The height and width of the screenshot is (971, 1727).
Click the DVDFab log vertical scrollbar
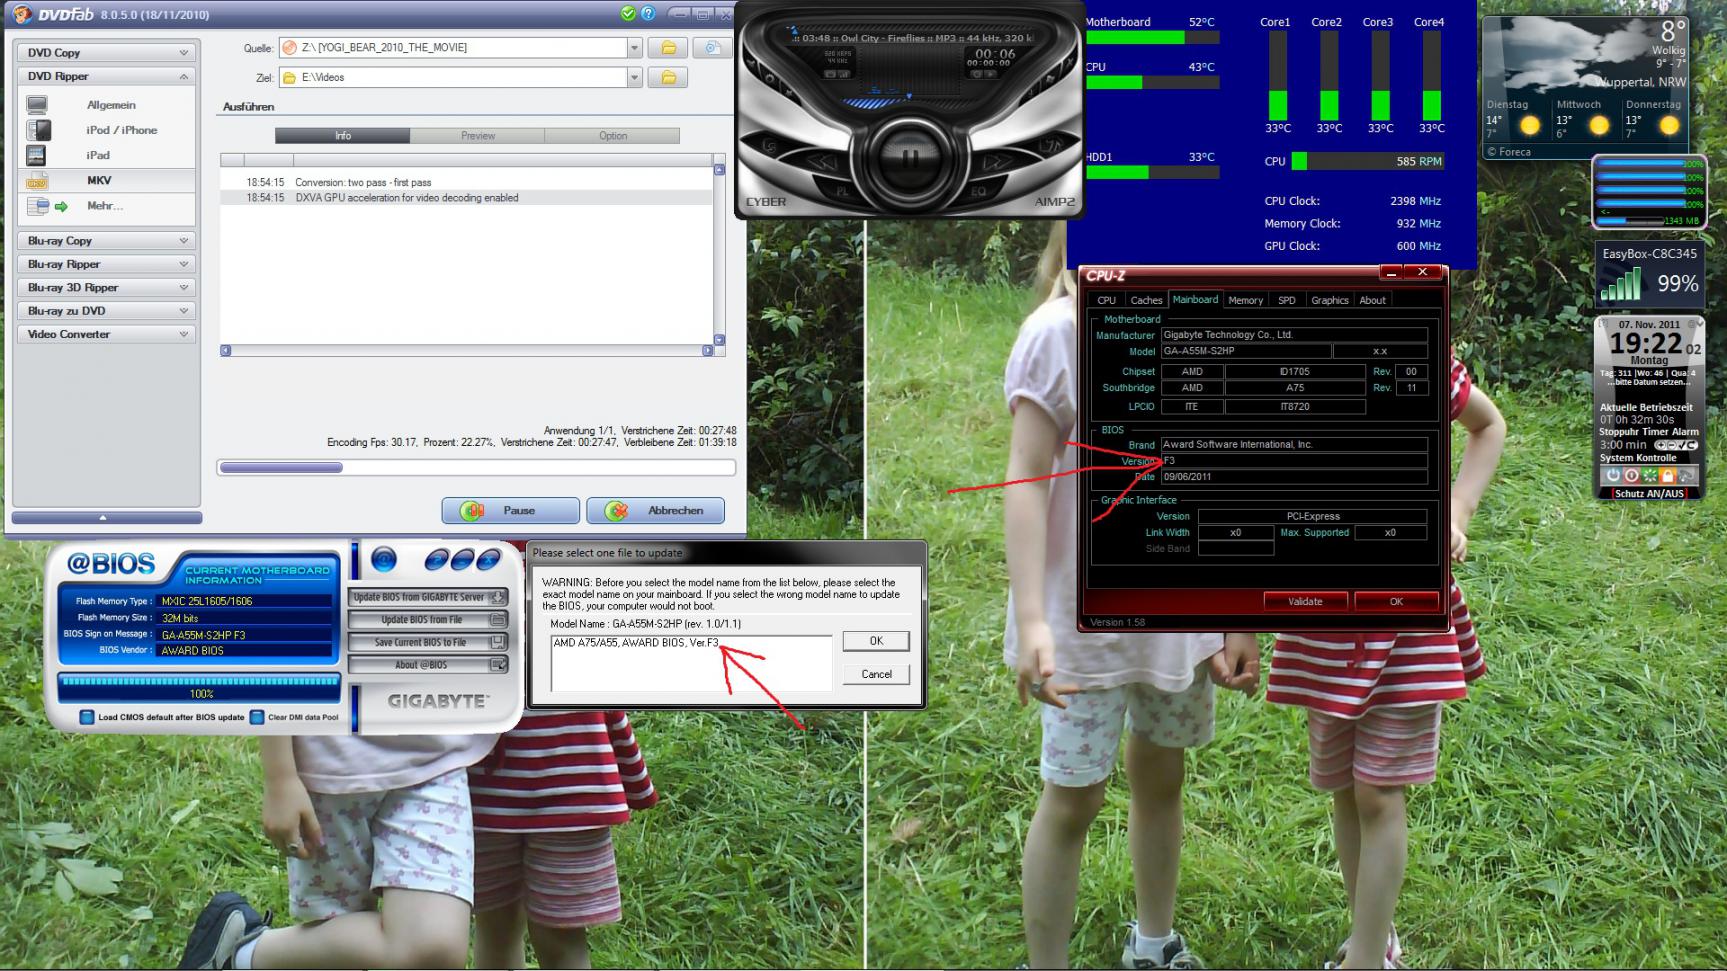point(719,255)
